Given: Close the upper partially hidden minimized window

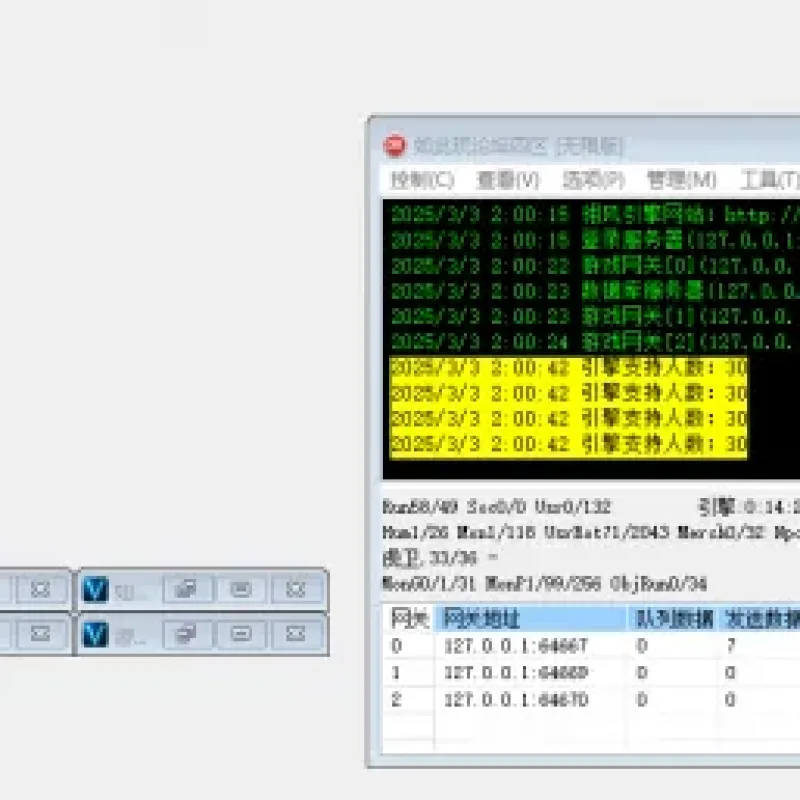Looking at the screenshot, I should pyautogui.click(x=41, y=589).
